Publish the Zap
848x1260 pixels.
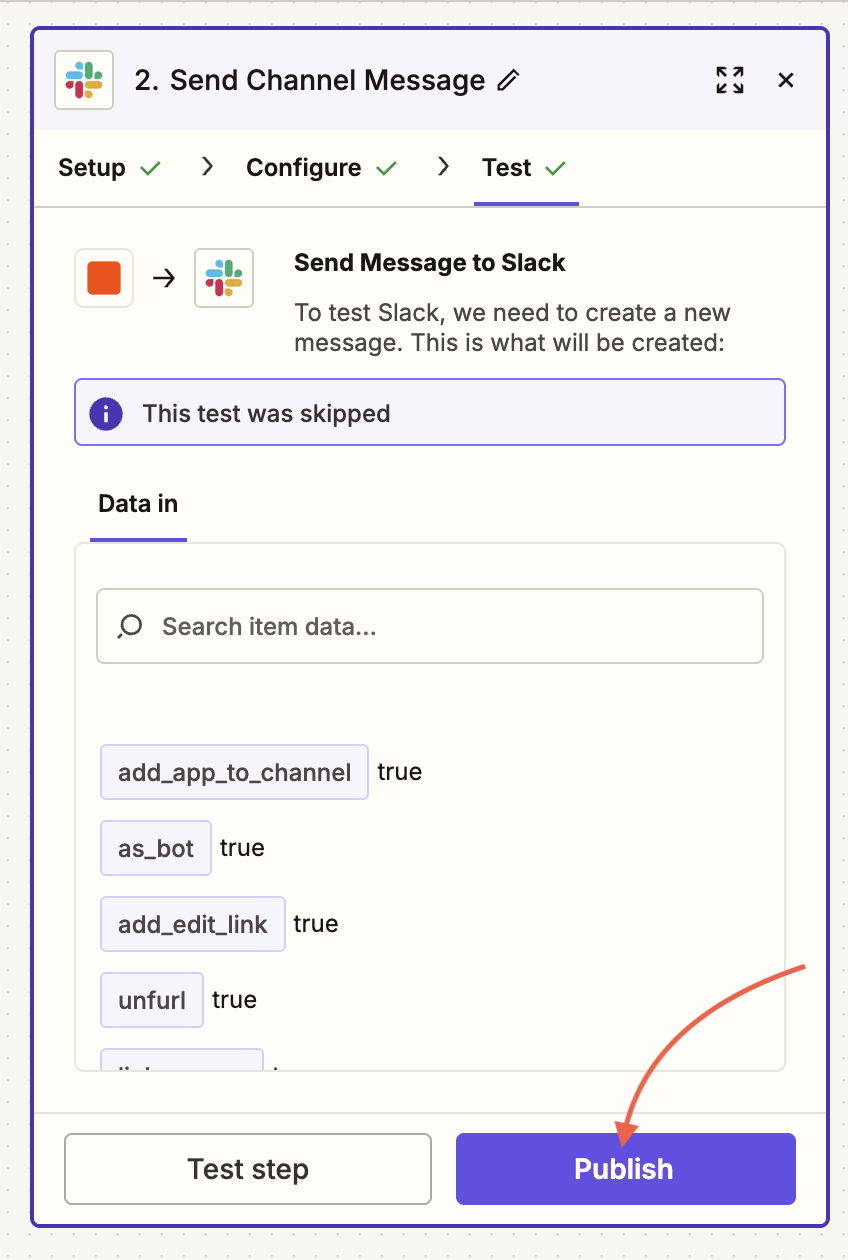(625, 1169)
